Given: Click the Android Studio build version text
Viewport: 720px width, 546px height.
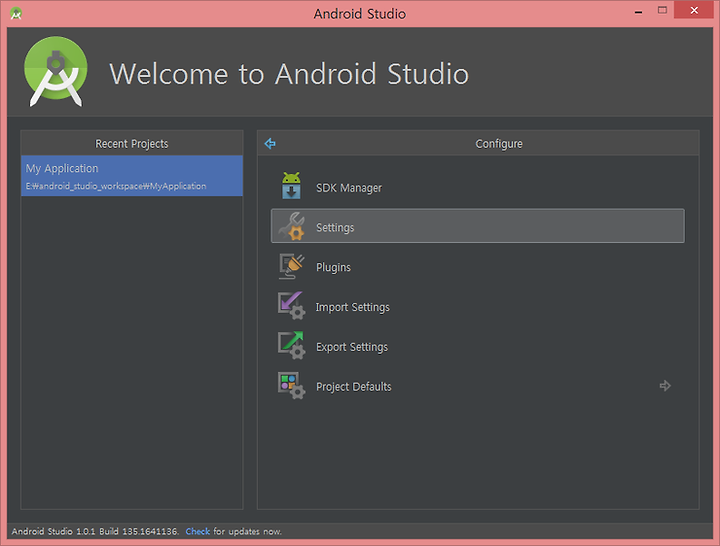Looking at the screenshot, I should (95, 531).
